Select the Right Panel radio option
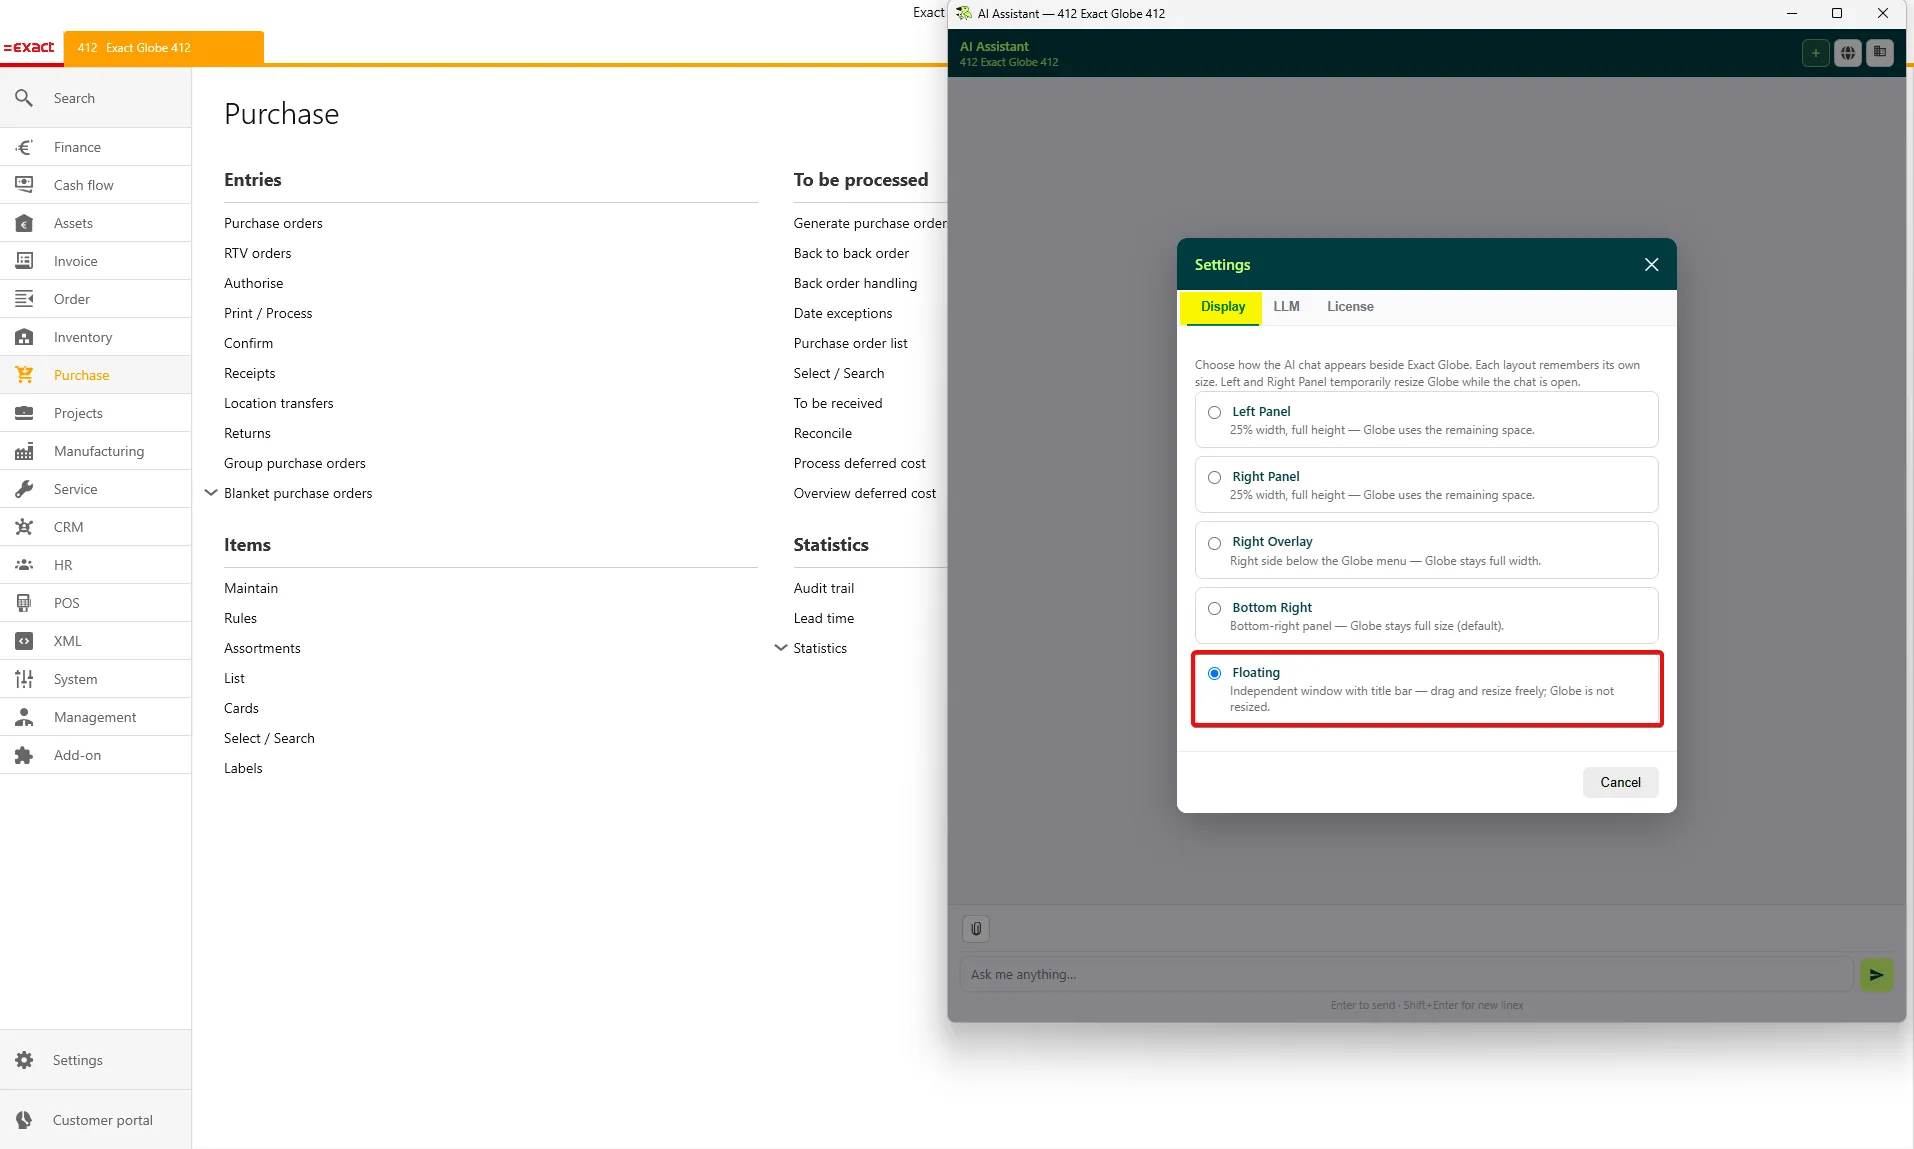This screenshot has width=1914, height=1149. (x=1214, y=477)
